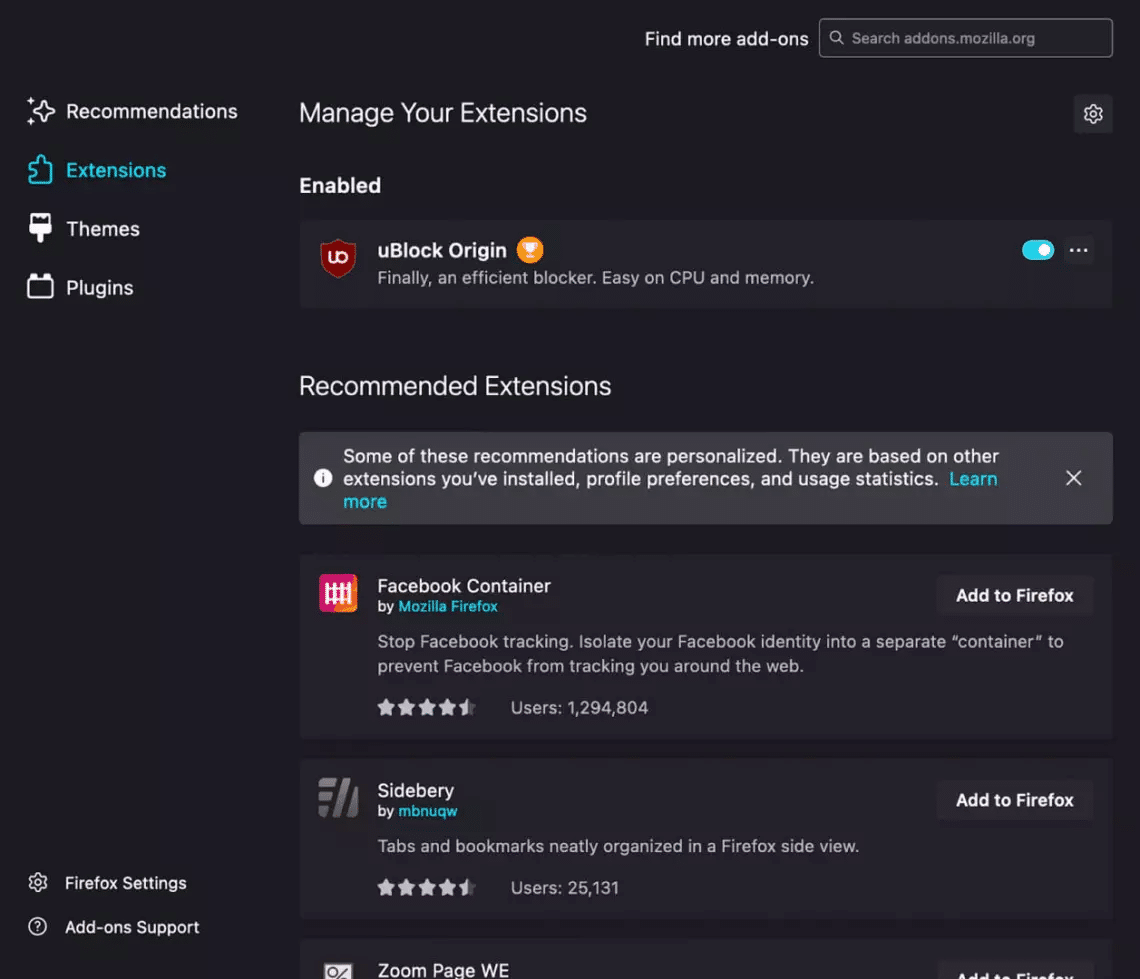Add Sidebery to Firefox
This screenshot has height=979, width=1140.
click(x=1014, y=799)
